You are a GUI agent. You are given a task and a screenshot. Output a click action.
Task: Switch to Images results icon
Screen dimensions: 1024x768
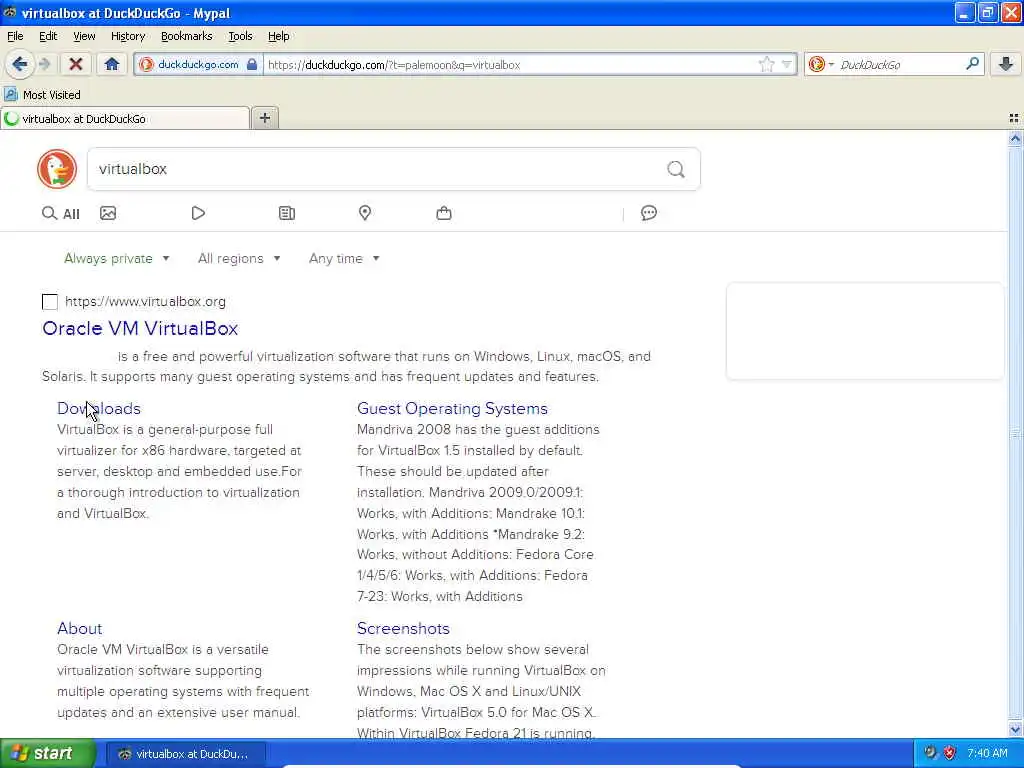[x=108, y=213]
